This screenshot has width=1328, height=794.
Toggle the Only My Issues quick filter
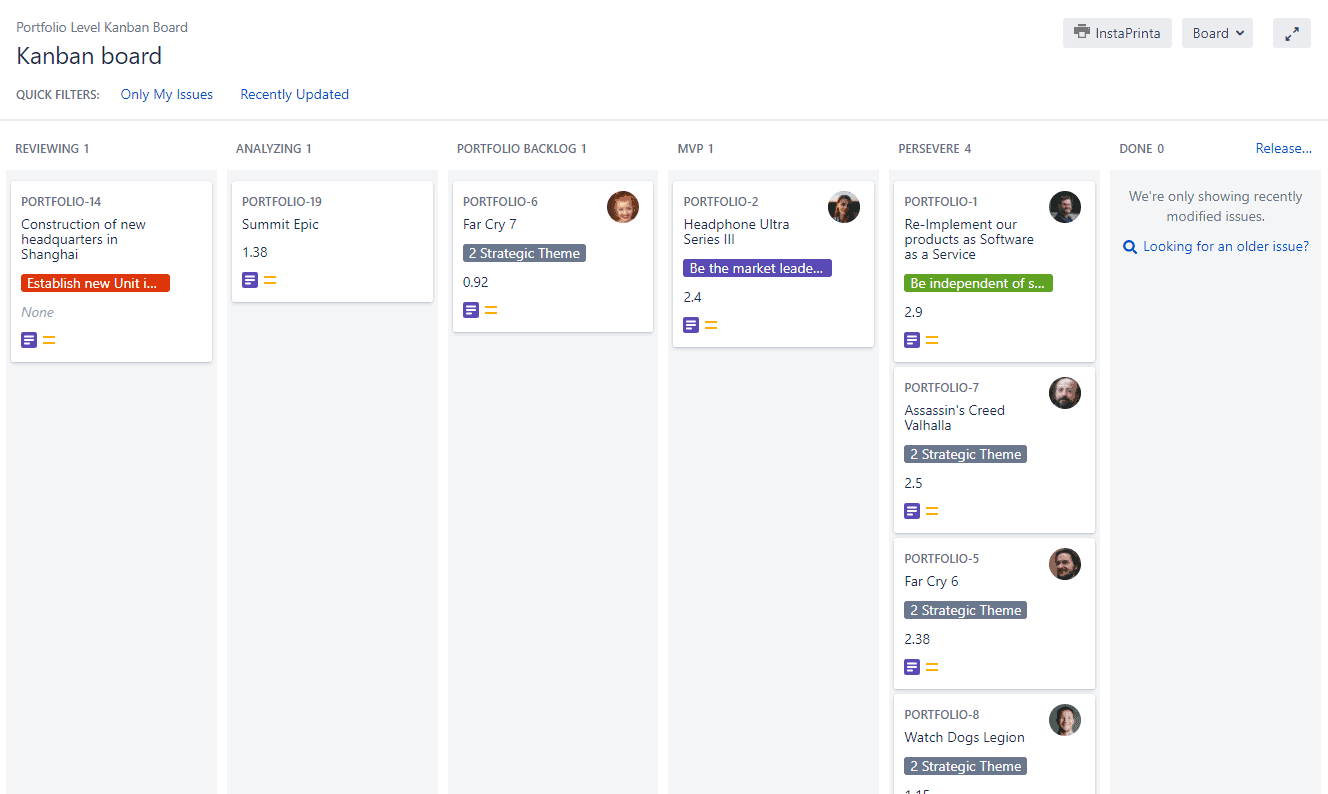coord(166,93)
